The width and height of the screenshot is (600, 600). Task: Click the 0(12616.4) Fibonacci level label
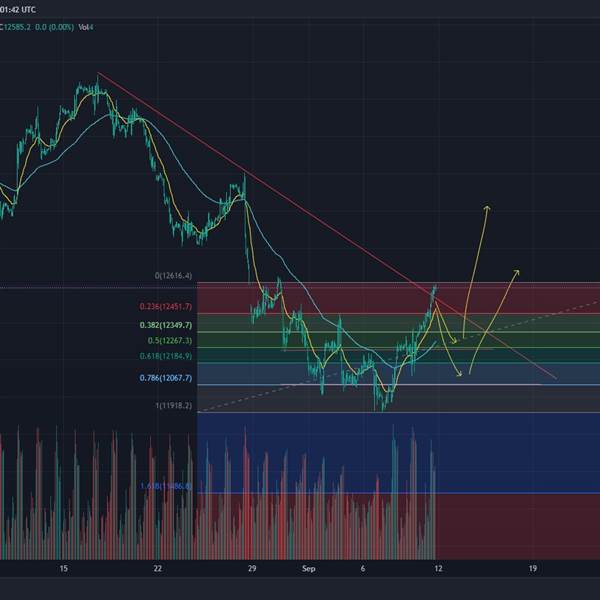pyautogui.click(x=173, y=276)
